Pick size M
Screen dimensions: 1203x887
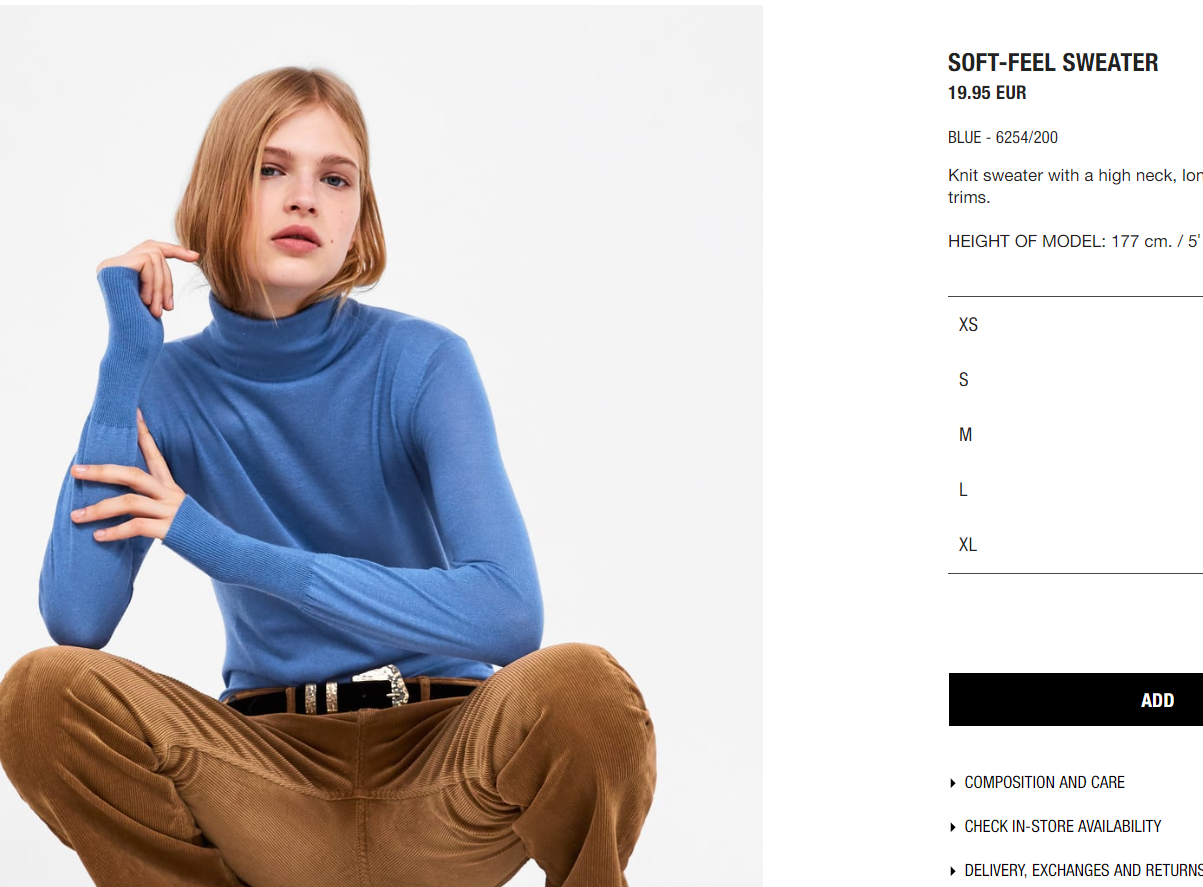1075,435
